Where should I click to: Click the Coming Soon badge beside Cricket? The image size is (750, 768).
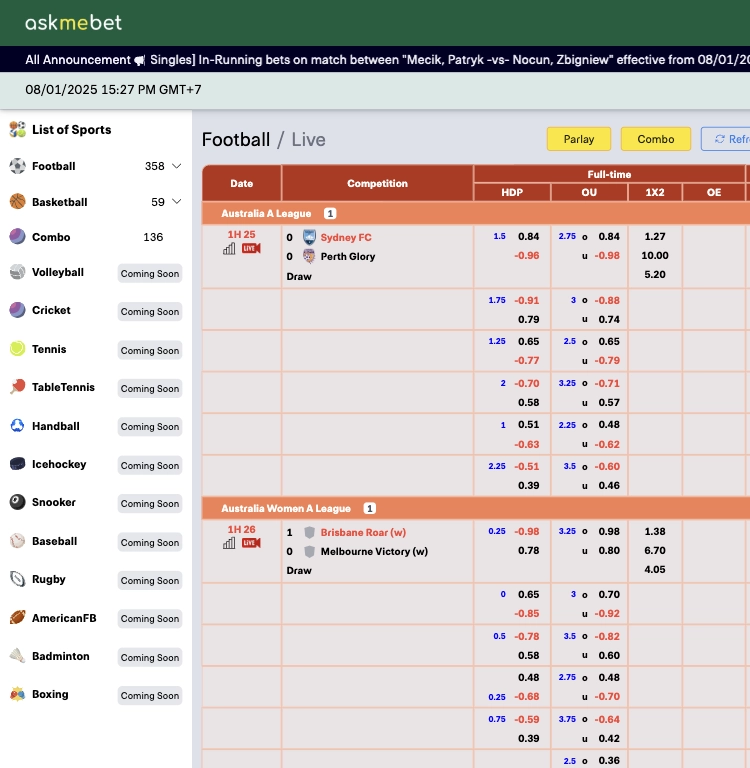coord(150,312)
